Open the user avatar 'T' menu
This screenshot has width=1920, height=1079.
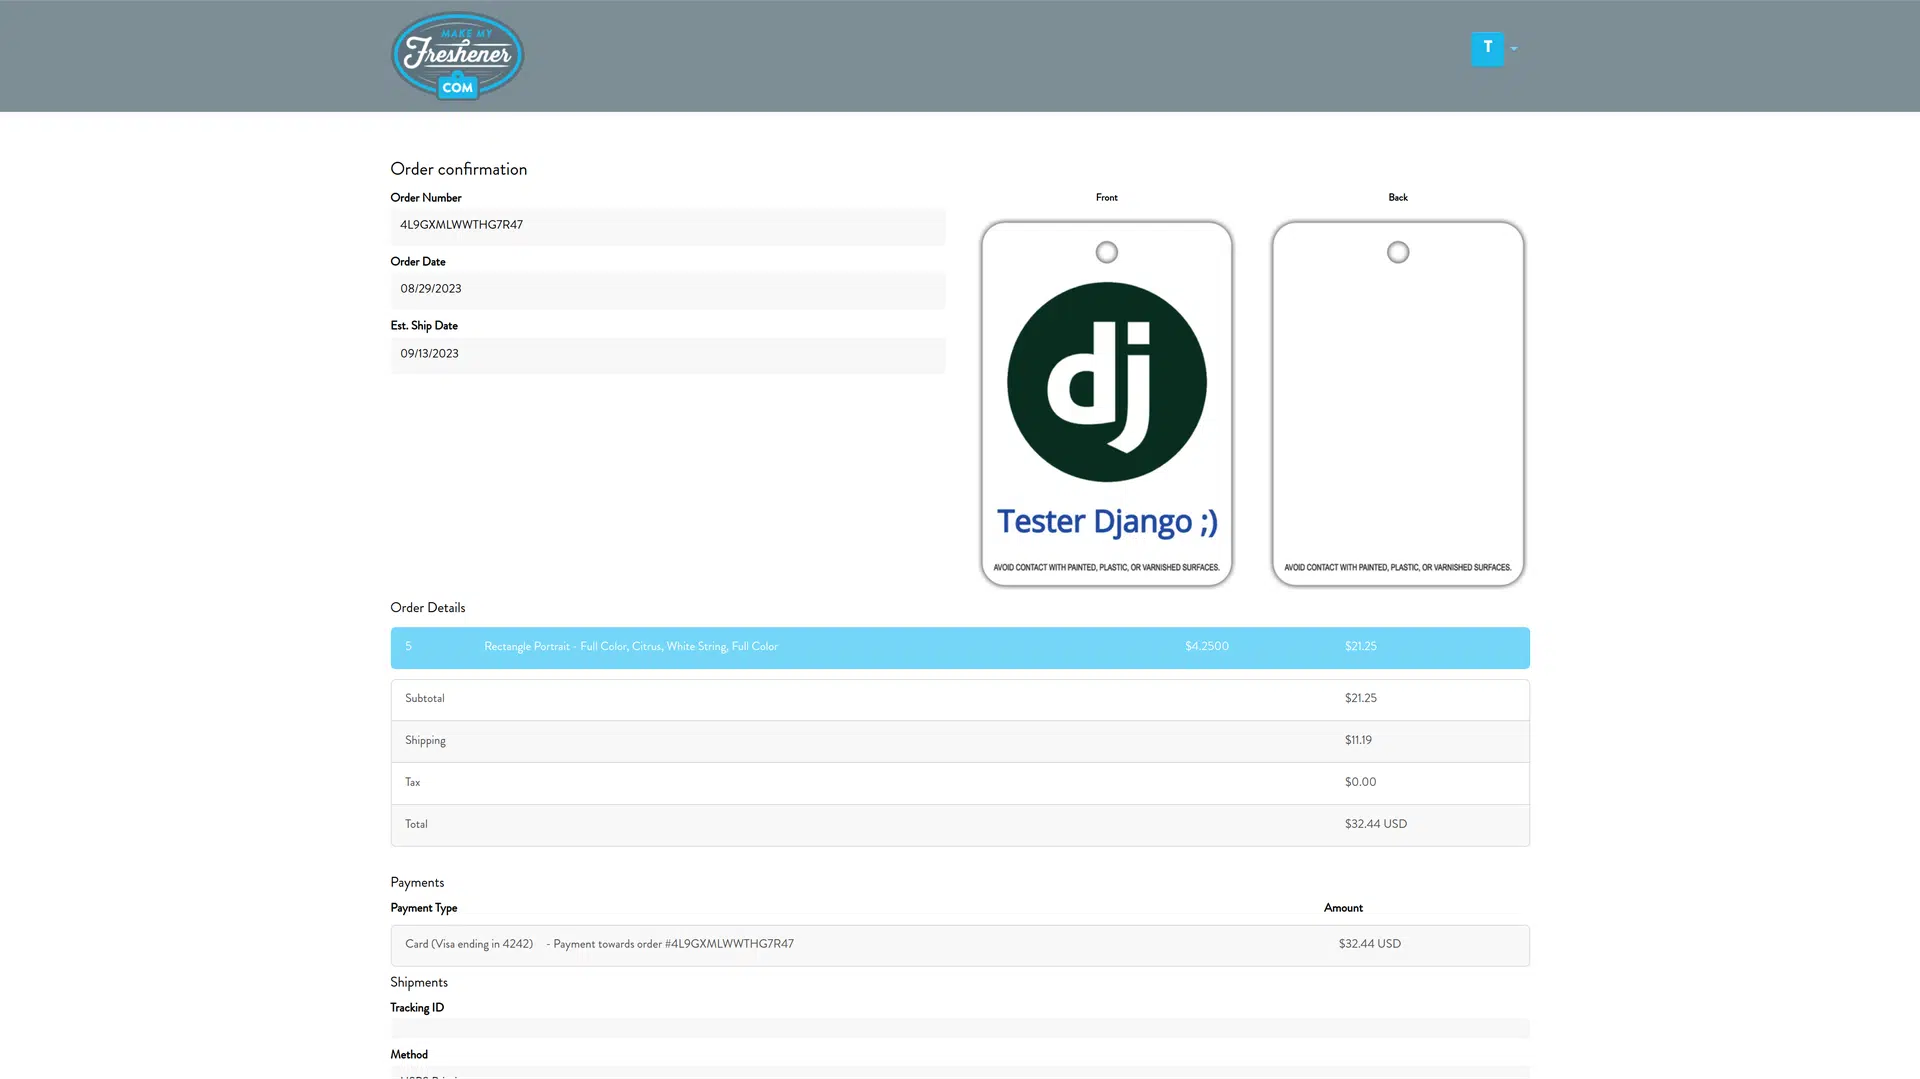(x=1487, y=48)
